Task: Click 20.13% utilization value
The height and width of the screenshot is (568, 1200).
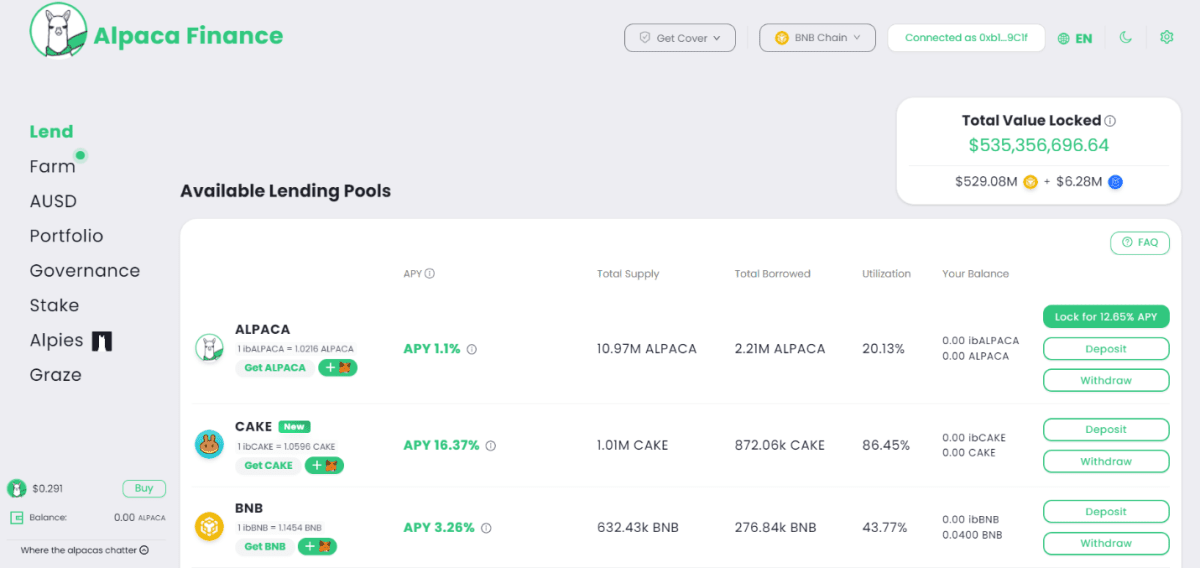Action: point(883,349)
